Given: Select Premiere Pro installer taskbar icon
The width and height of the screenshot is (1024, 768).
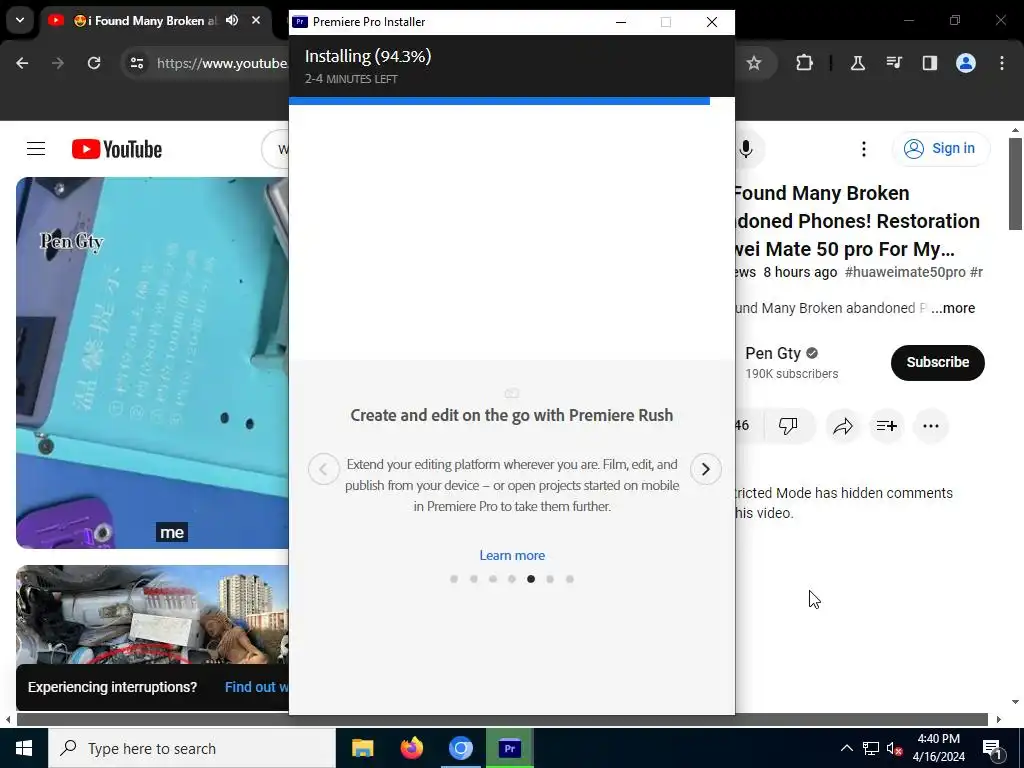Looking at the screenshot, I should click(509, 748).
